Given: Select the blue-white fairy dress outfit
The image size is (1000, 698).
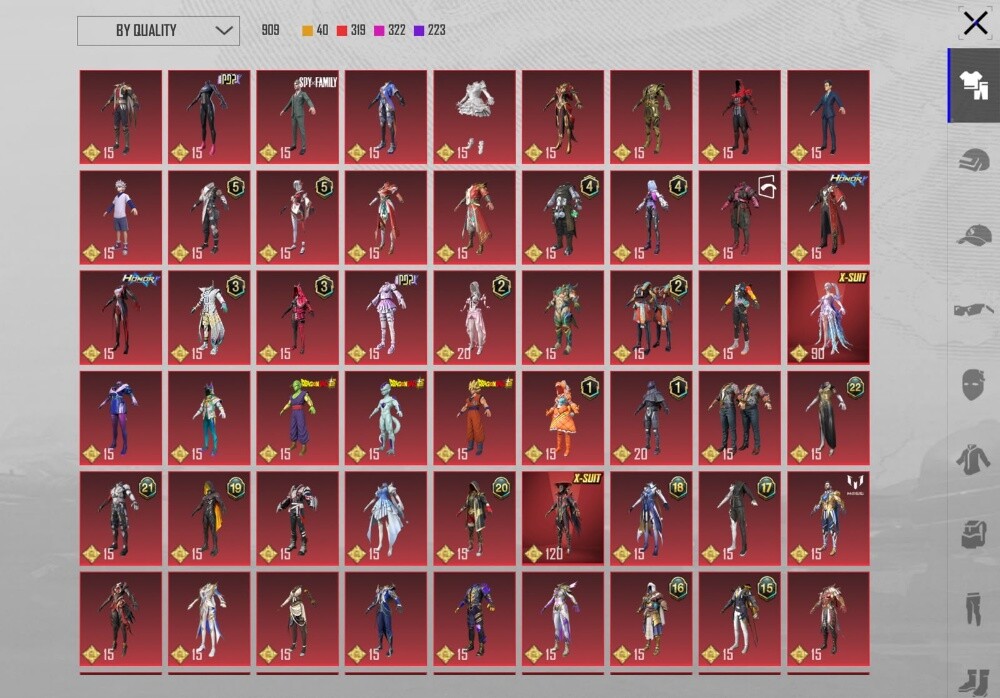Looking at the screenshot, I should [x=386, y=519].
